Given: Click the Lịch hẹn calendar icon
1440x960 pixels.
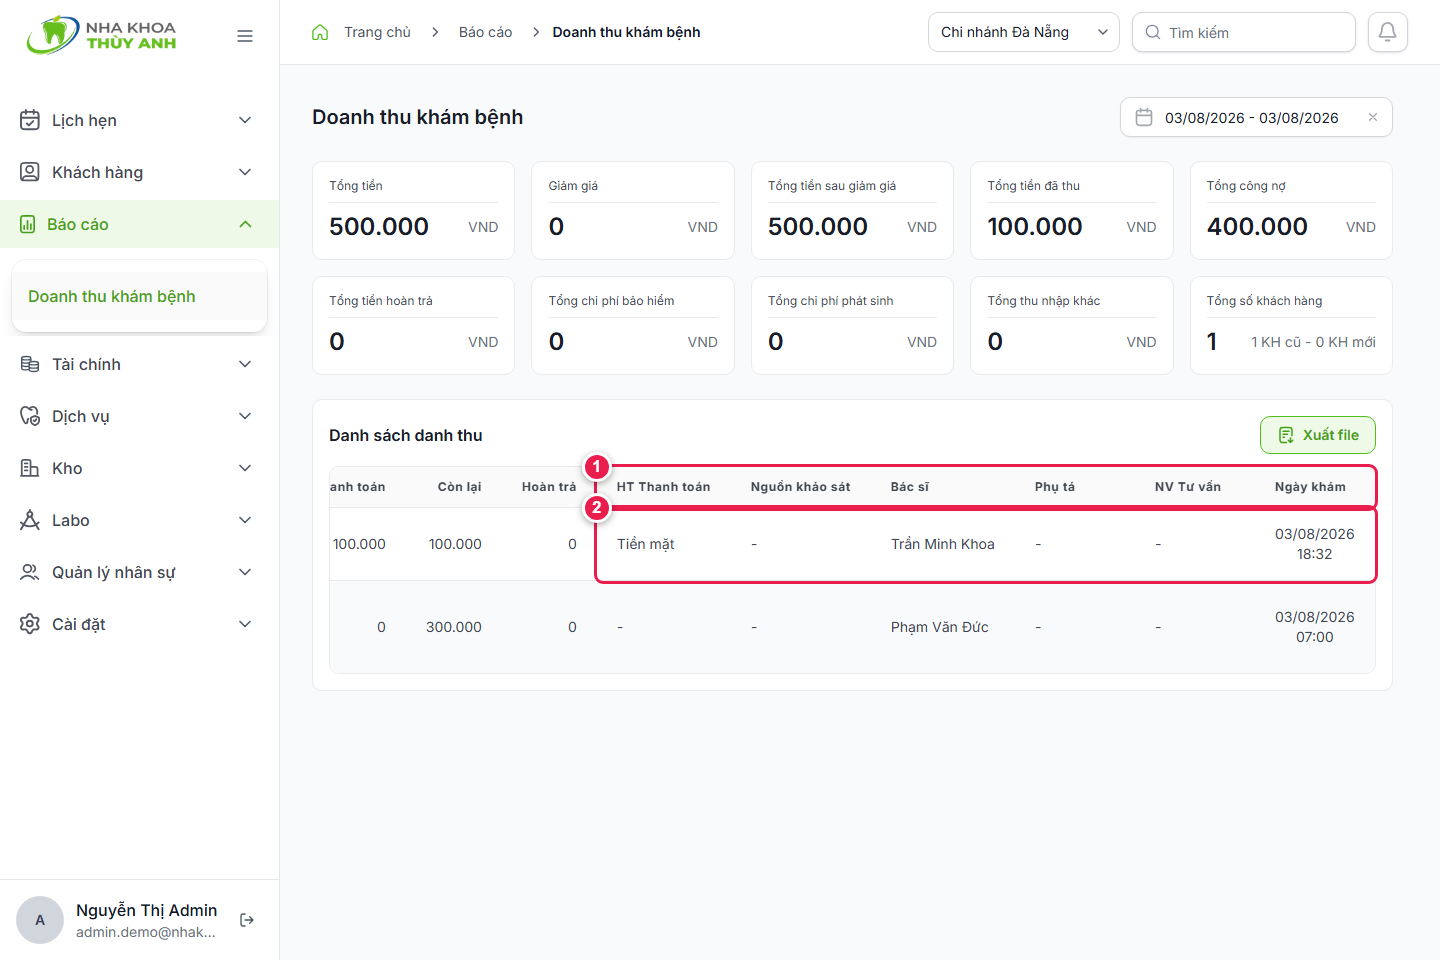Looking at the screenshot, I should click(30, 120).
